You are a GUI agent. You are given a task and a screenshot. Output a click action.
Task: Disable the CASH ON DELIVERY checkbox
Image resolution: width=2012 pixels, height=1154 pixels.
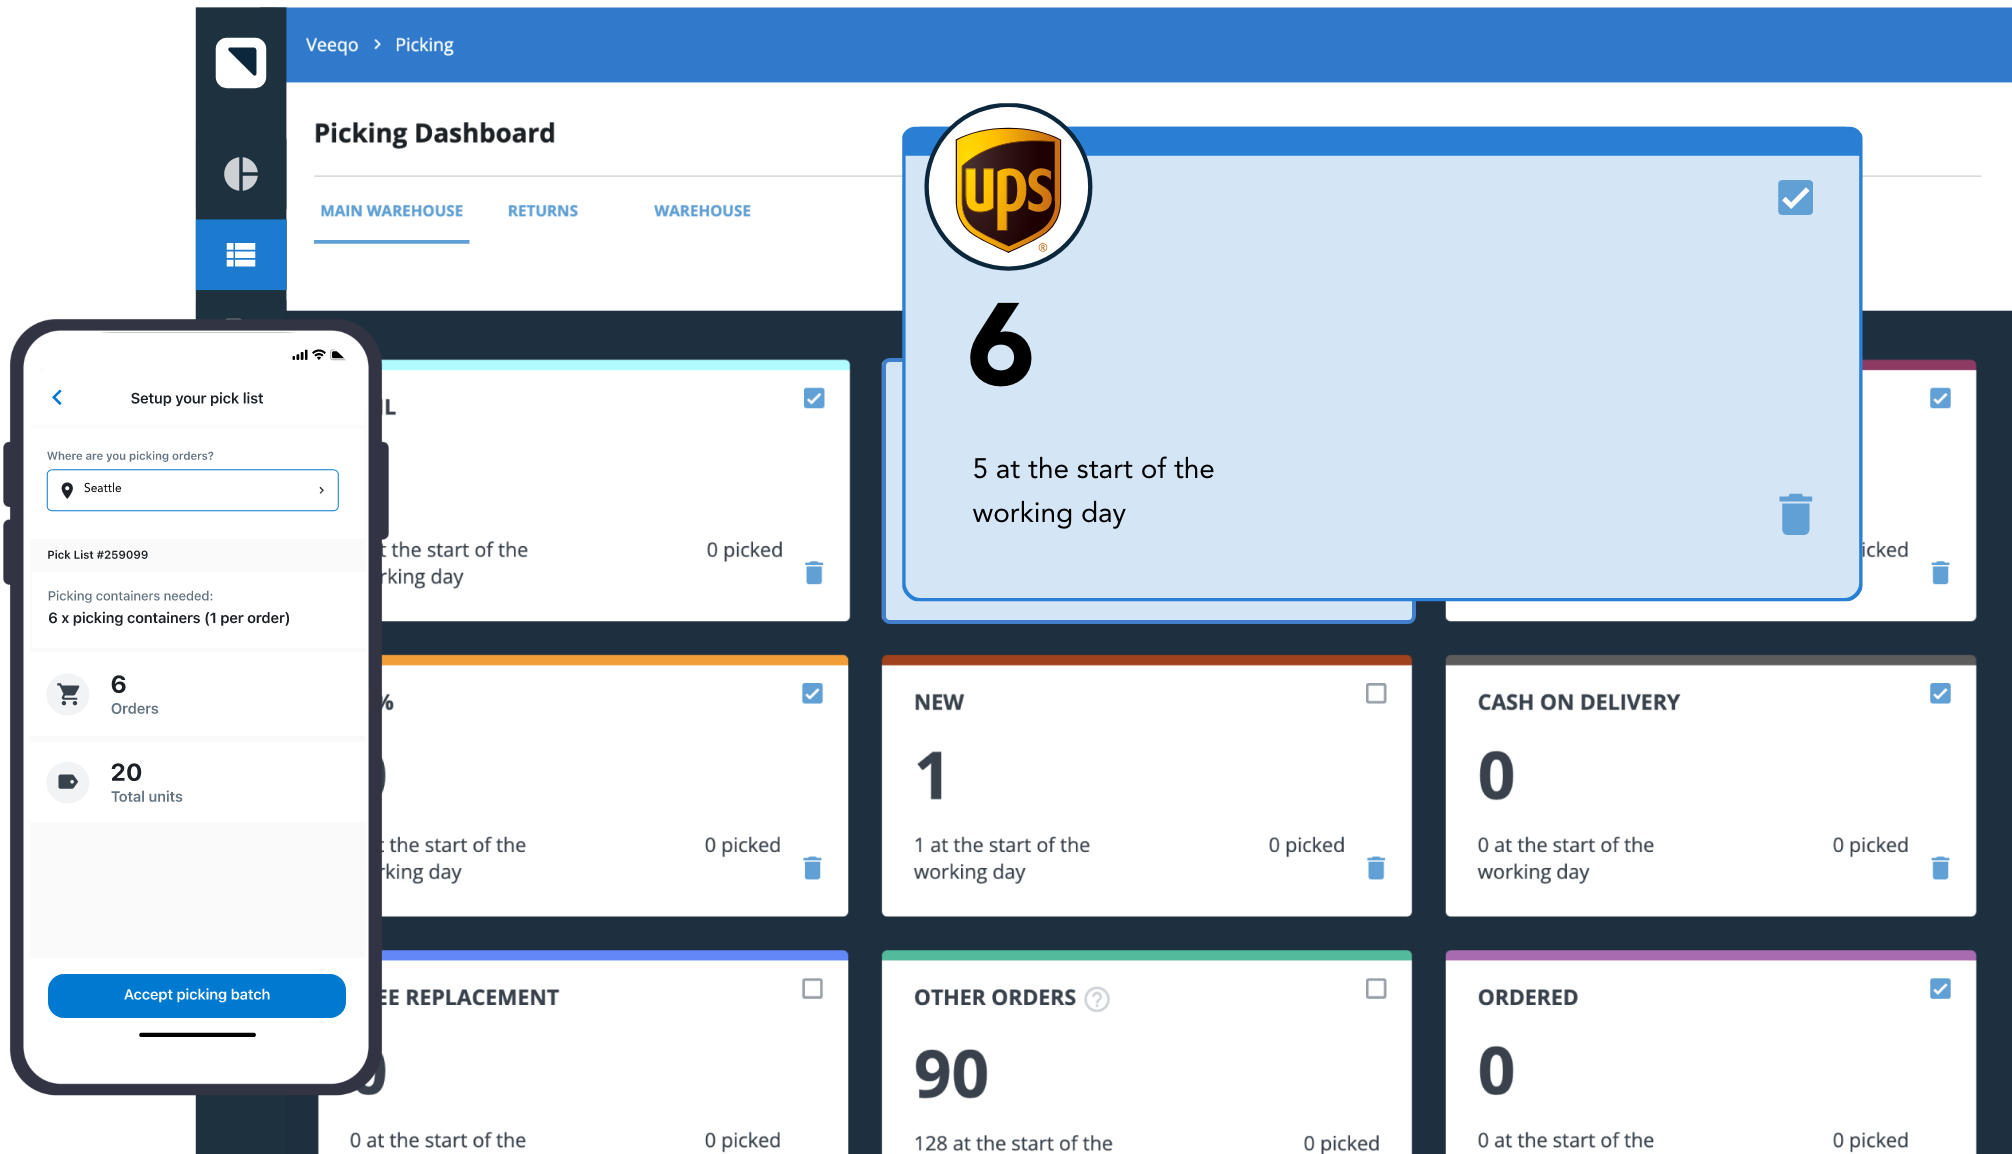1940,692
